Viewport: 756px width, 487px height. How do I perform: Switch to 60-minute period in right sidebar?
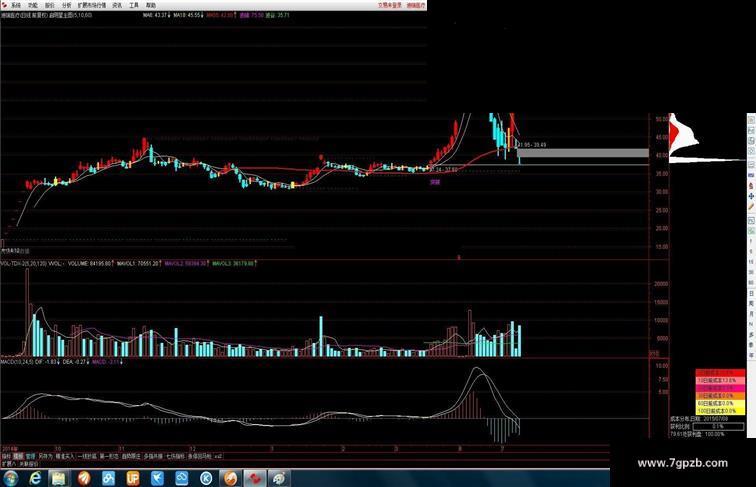(751, 283)
